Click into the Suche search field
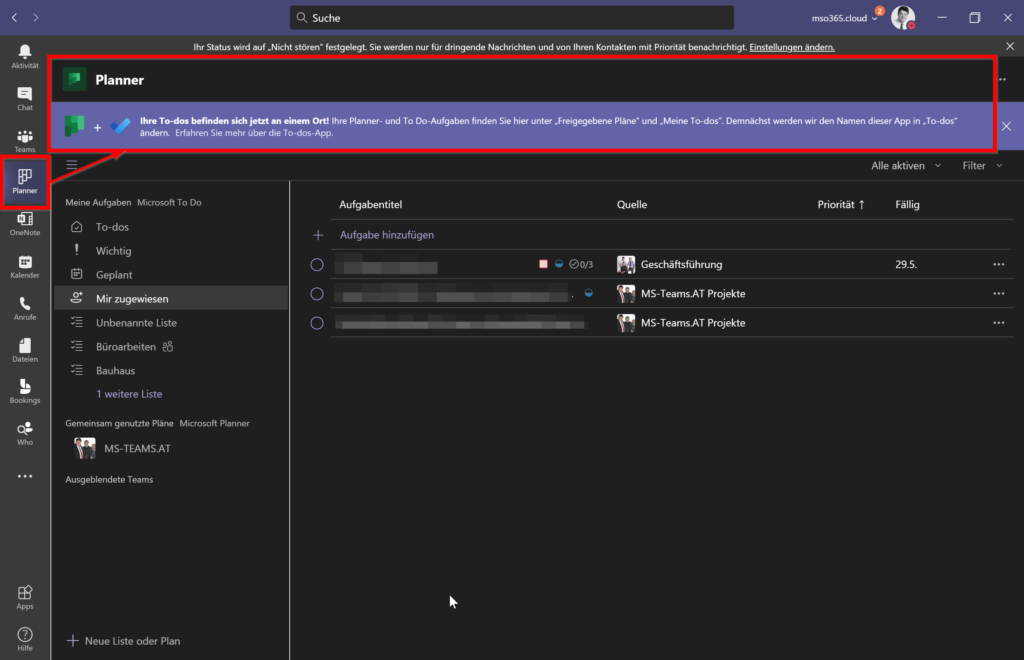Viewport: 1024px width, 660px height. (511, 18)
